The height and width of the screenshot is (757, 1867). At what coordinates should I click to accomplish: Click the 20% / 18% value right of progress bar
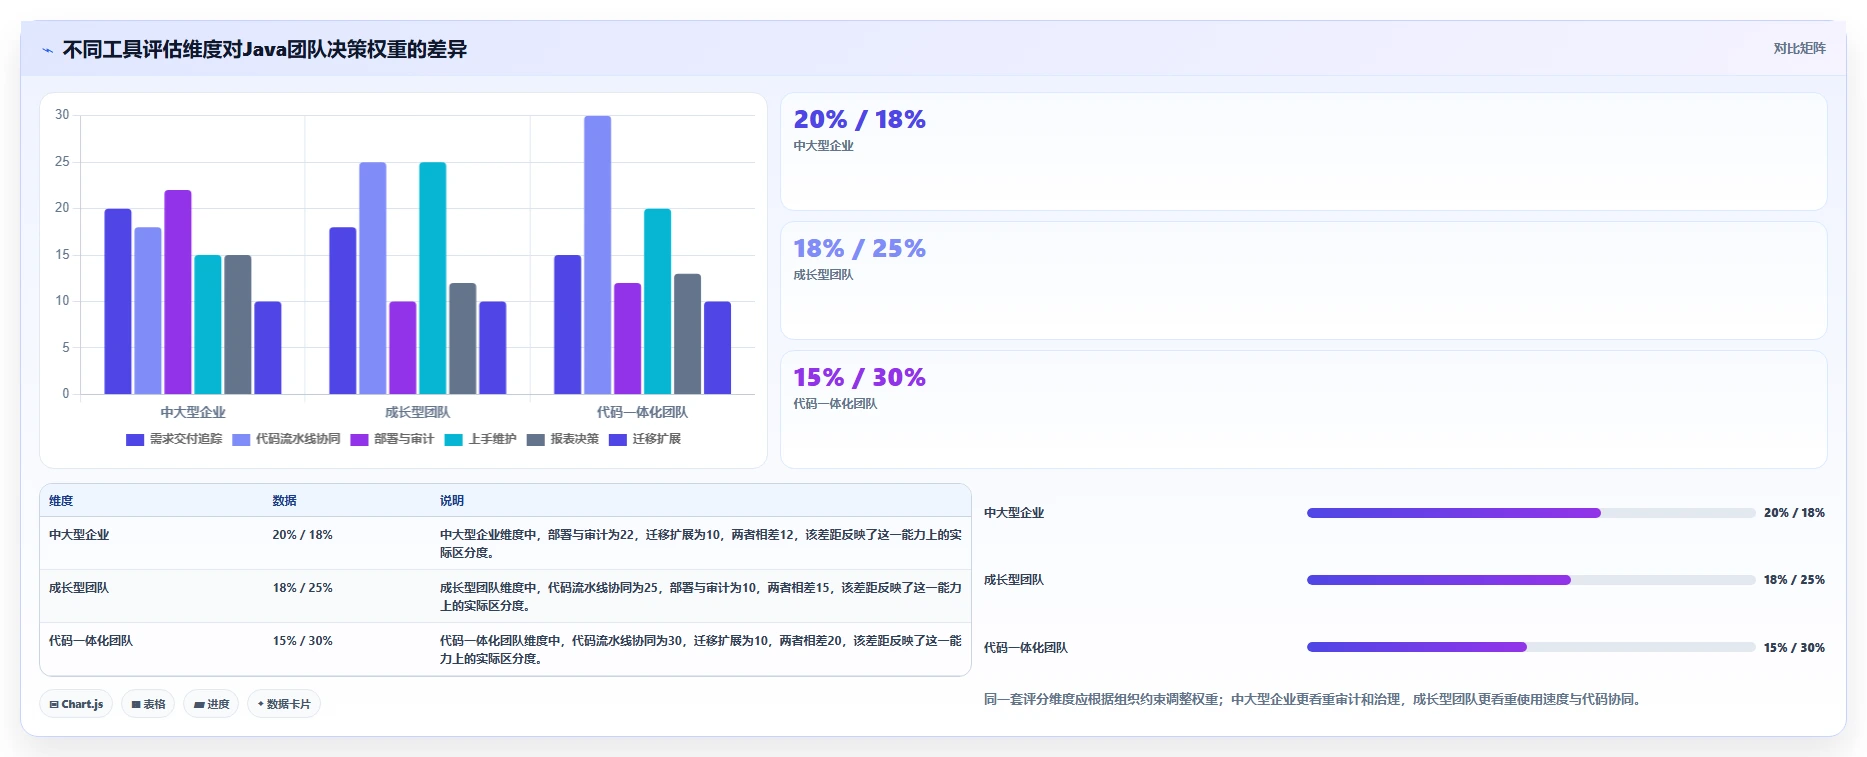coord(1794,513)
